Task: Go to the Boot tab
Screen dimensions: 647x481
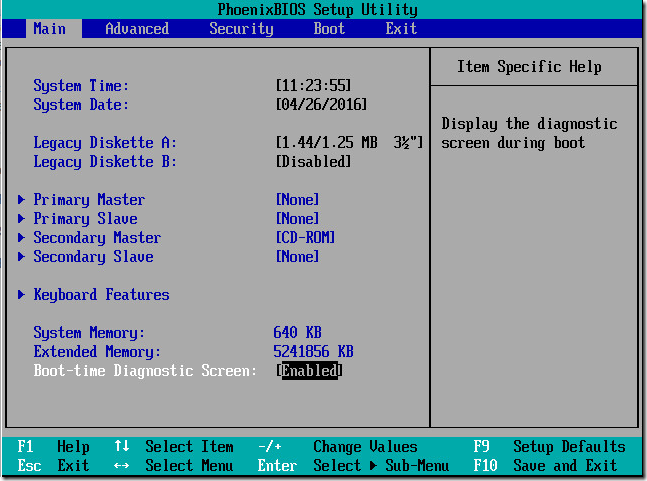Action: click(x=329, y=28)
